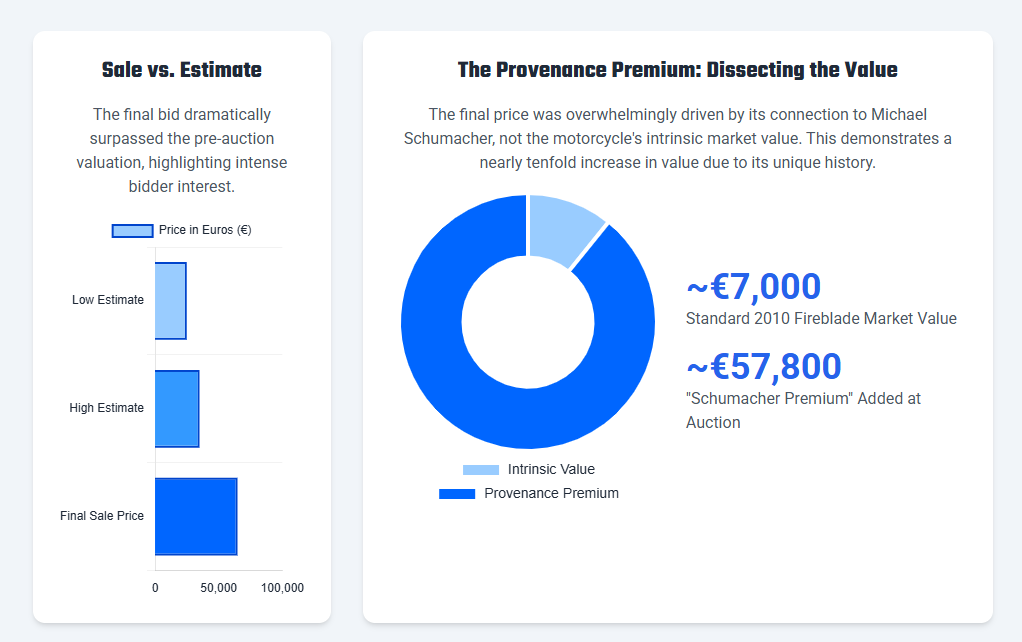Click the Provenance Premium blue legend swatch
Image resolution: width=1022 pixels, height=642 pixels.
457,494
